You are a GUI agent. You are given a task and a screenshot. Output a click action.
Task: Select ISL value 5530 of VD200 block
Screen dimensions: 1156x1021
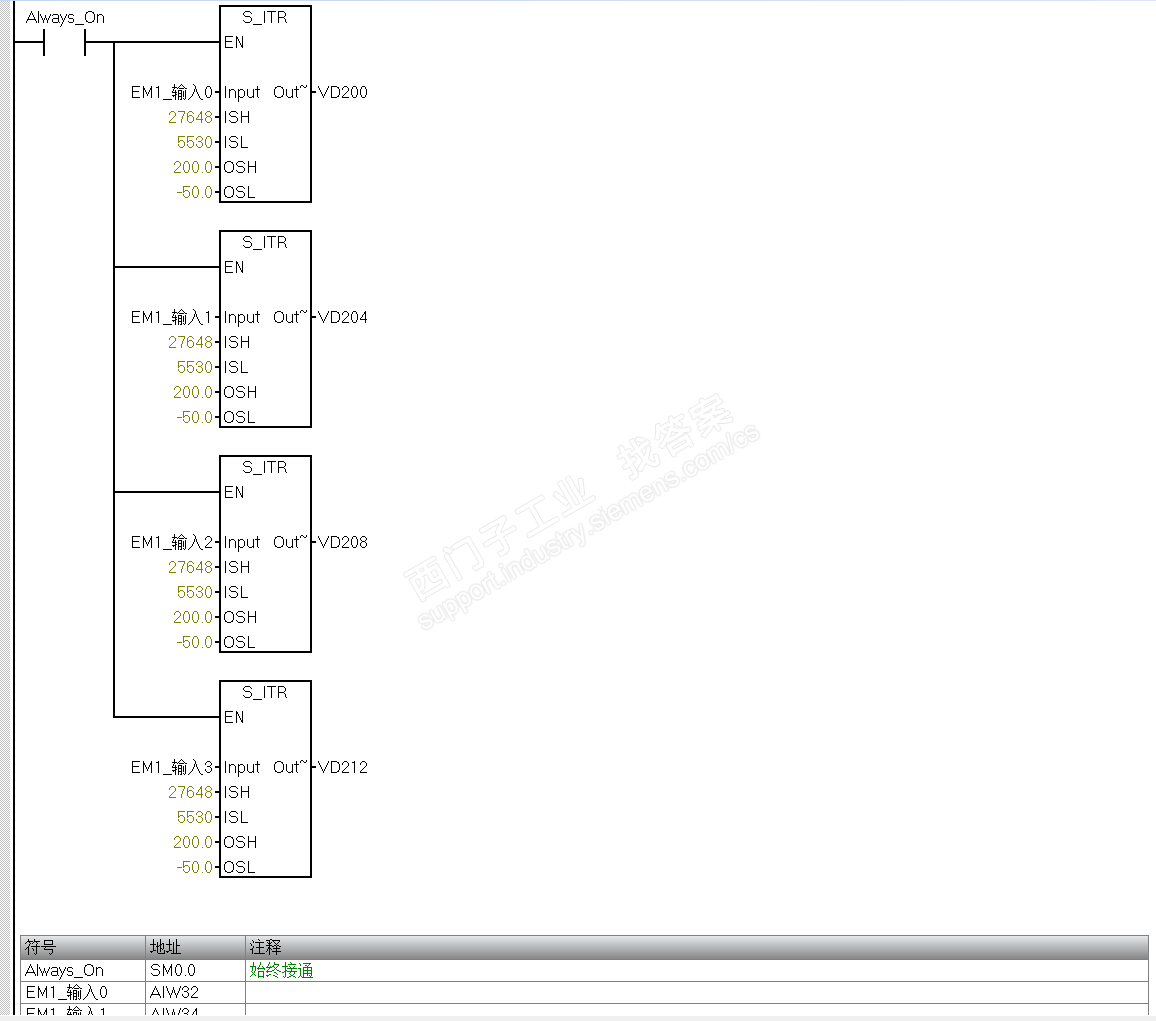(195, 142)
